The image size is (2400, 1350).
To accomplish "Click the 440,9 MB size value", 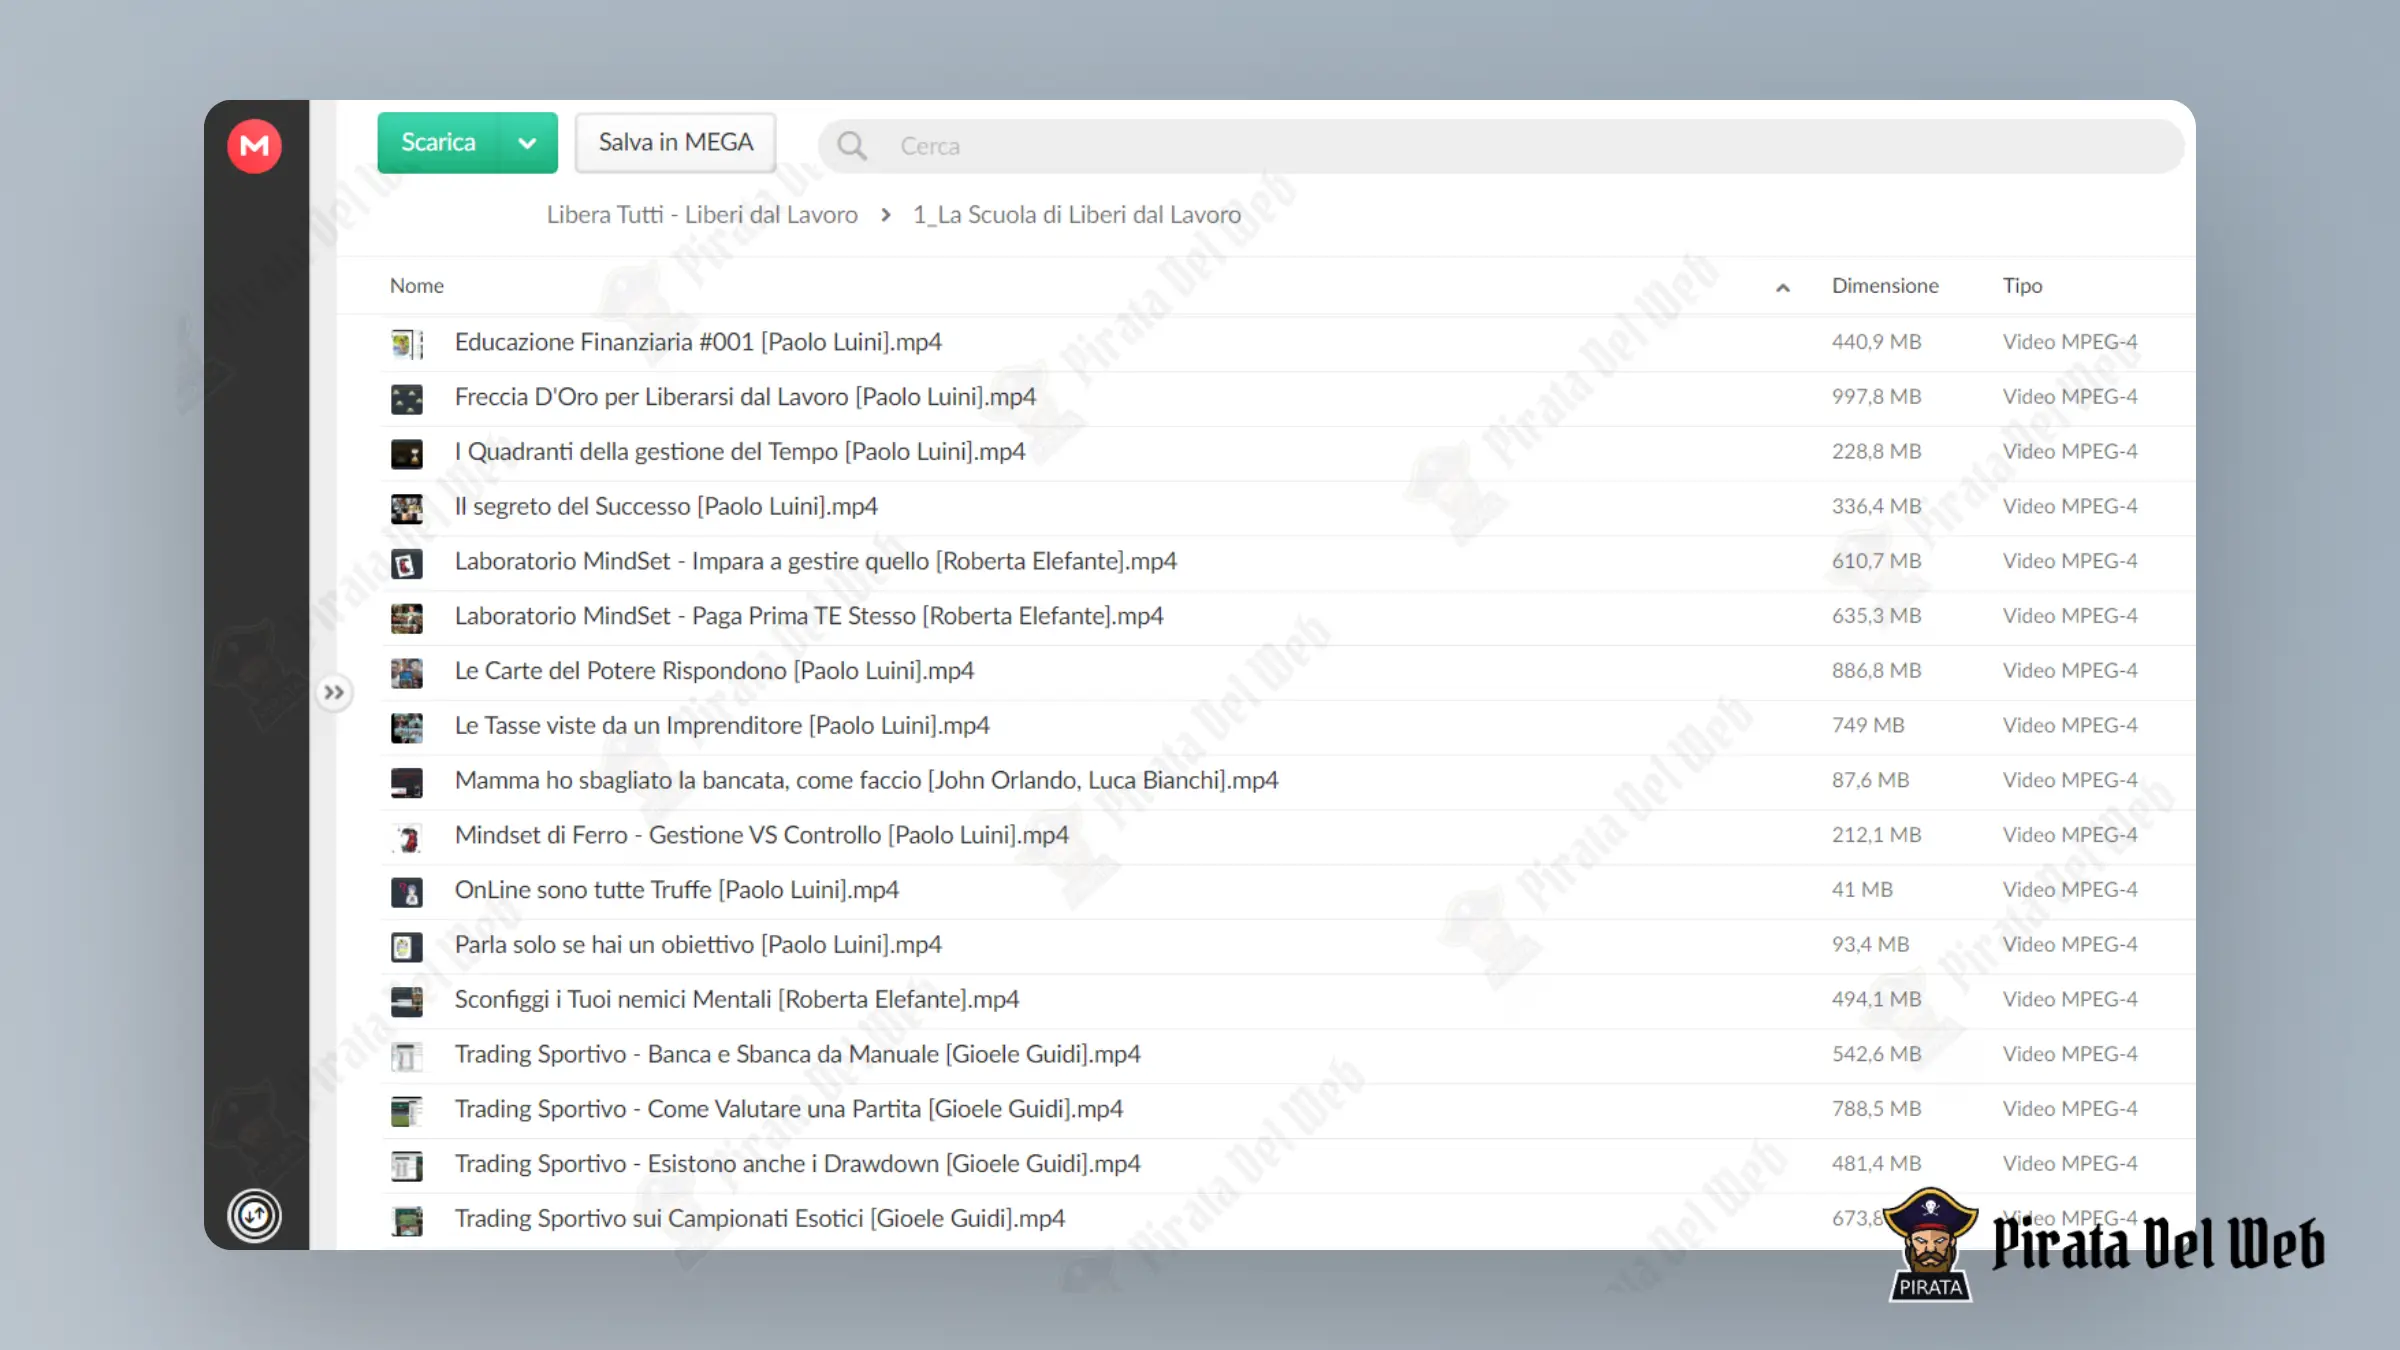I will pyautogui.click(x=1876, y=342).
